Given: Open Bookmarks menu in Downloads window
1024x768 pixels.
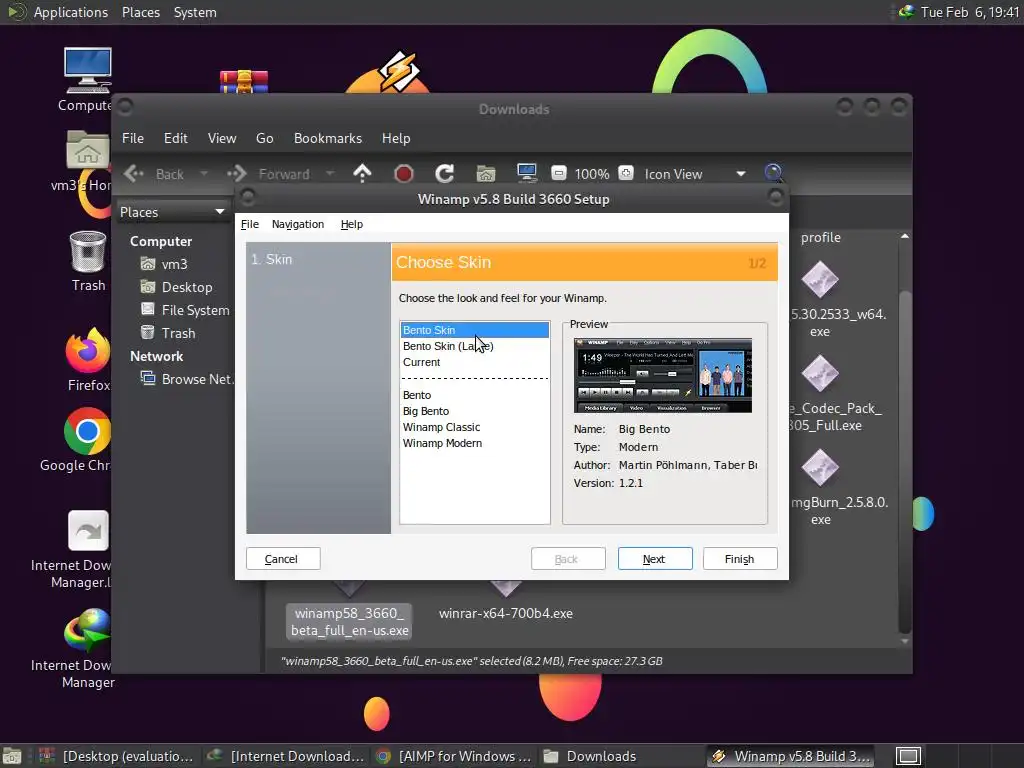Looking at the screenshot, I should pos(328,138).
